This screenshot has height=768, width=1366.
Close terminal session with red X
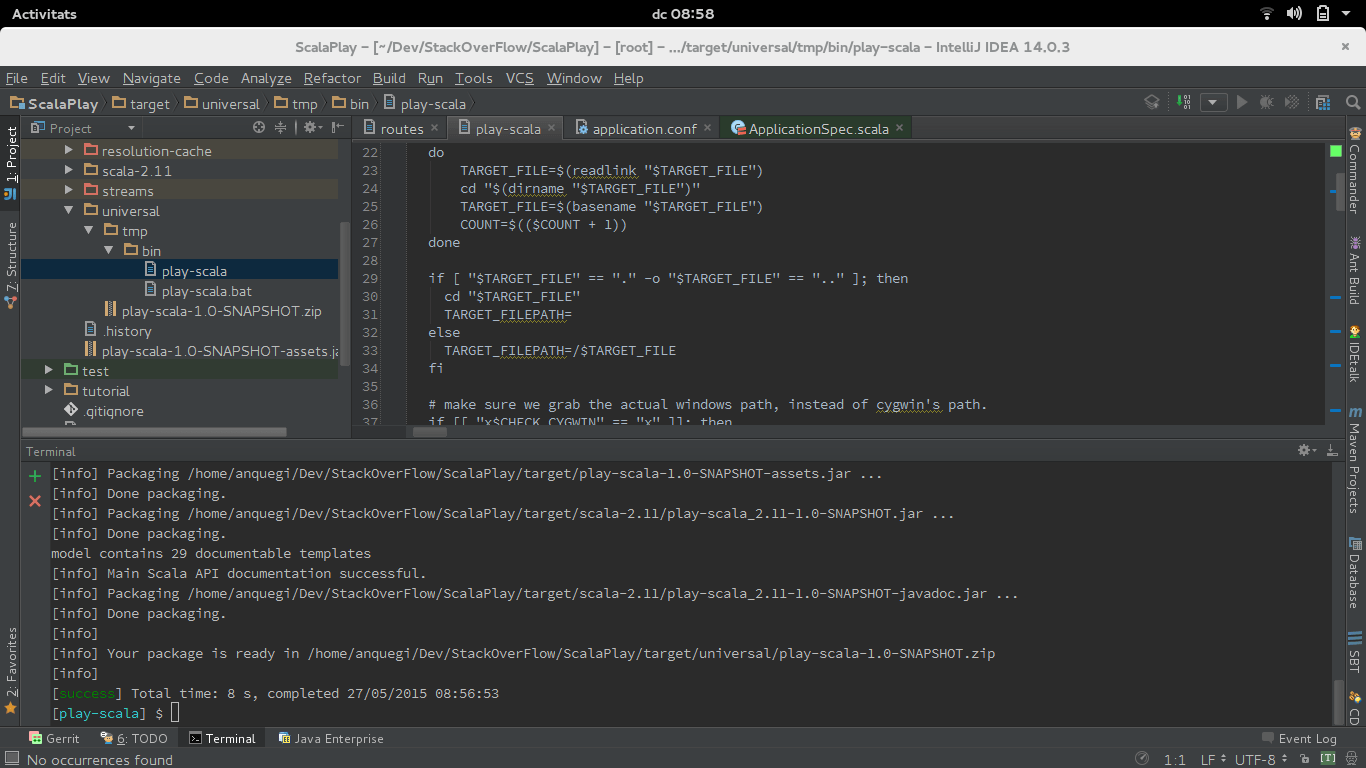35,500
